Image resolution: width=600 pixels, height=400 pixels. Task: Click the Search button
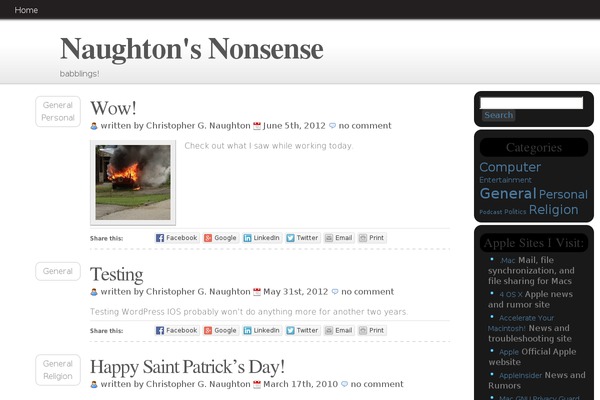pyautogui.click(x=498, y=115)
